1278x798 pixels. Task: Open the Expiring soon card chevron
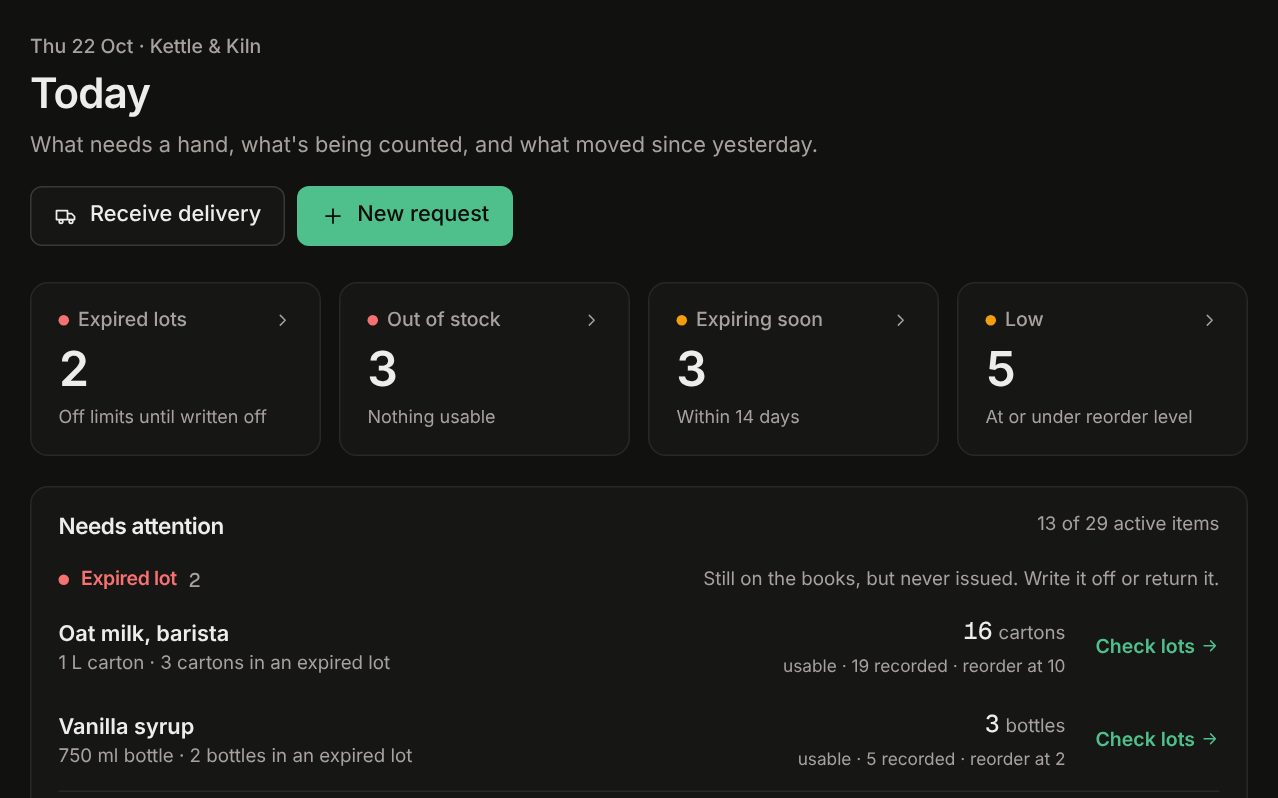click(x=900, y=320)
